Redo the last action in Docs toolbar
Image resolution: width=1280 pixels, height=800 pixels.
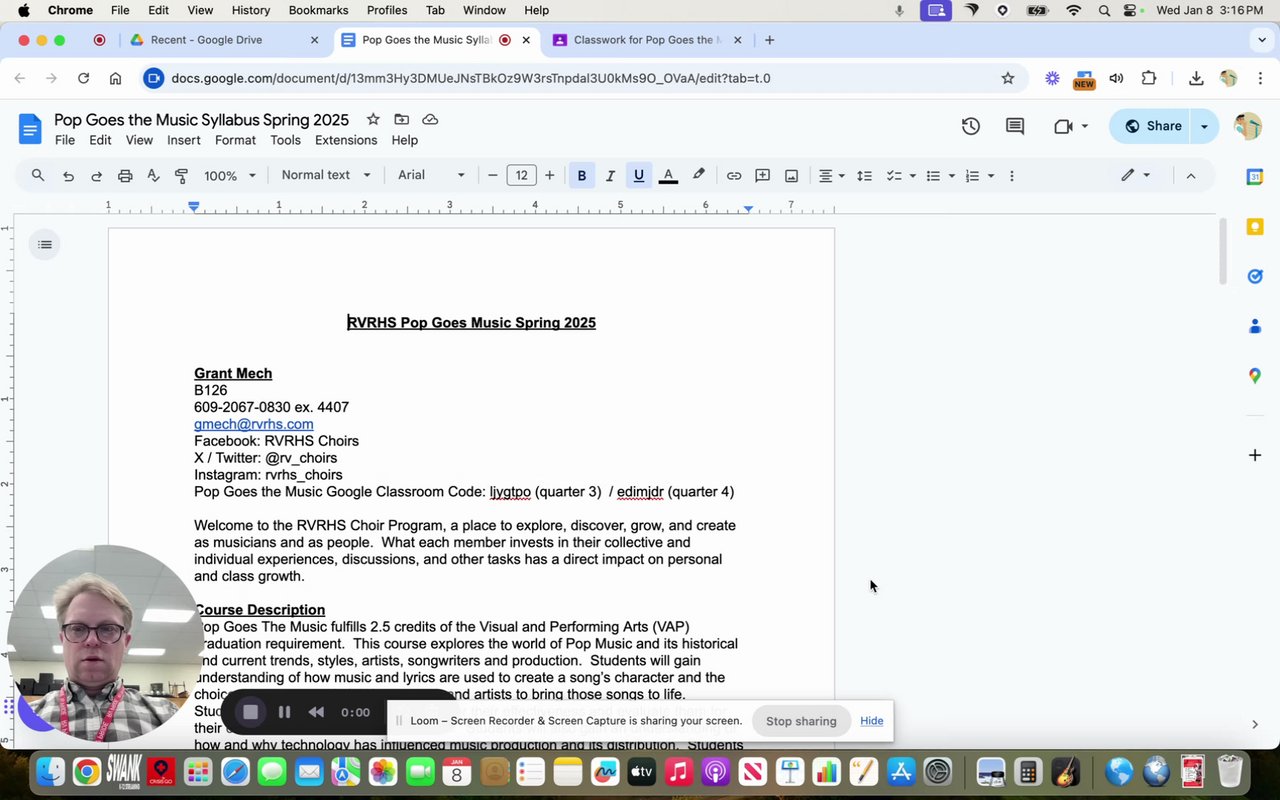tap(97, 176)
